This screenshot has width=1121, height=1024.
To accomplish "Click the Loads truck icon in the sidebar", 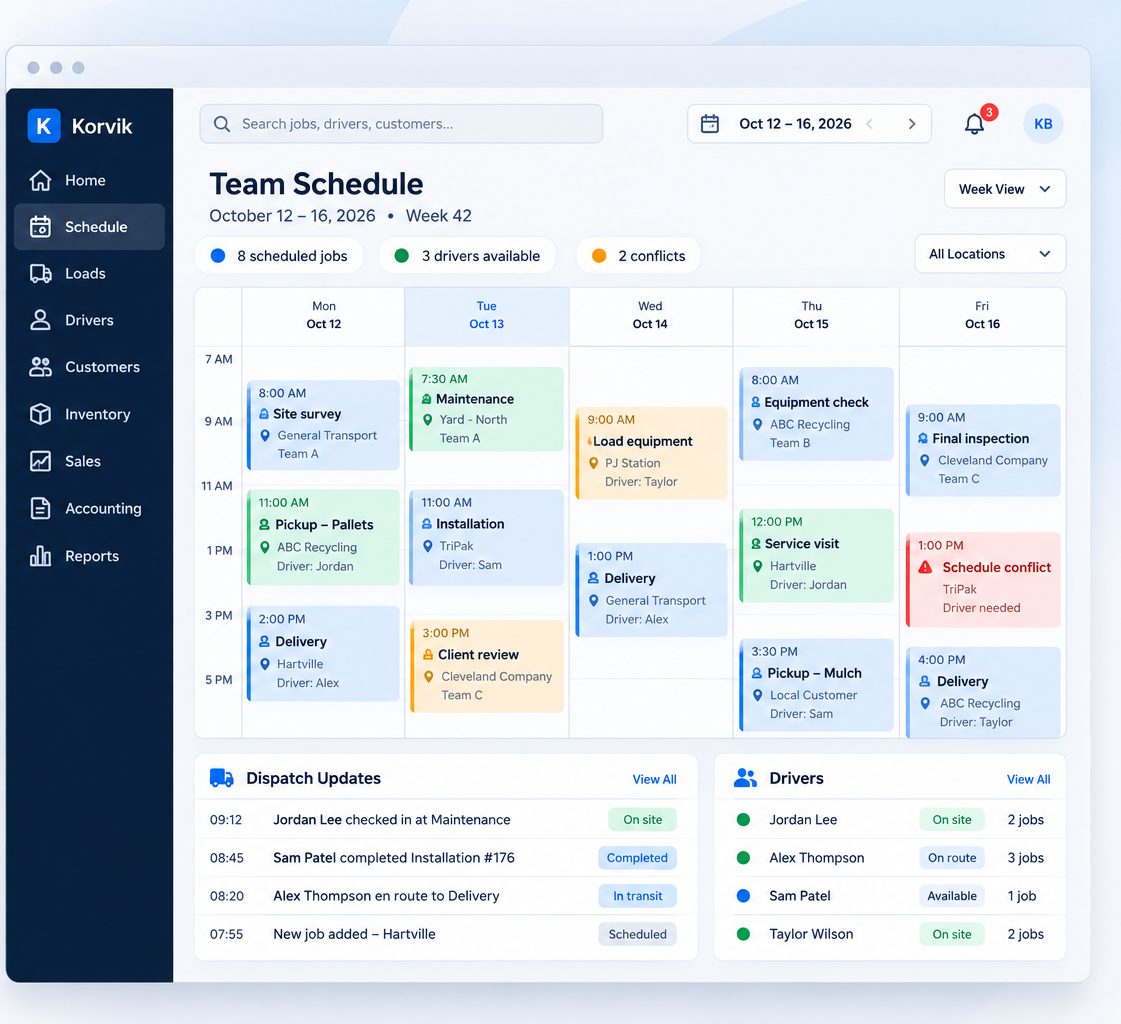I will pos(41,273).
